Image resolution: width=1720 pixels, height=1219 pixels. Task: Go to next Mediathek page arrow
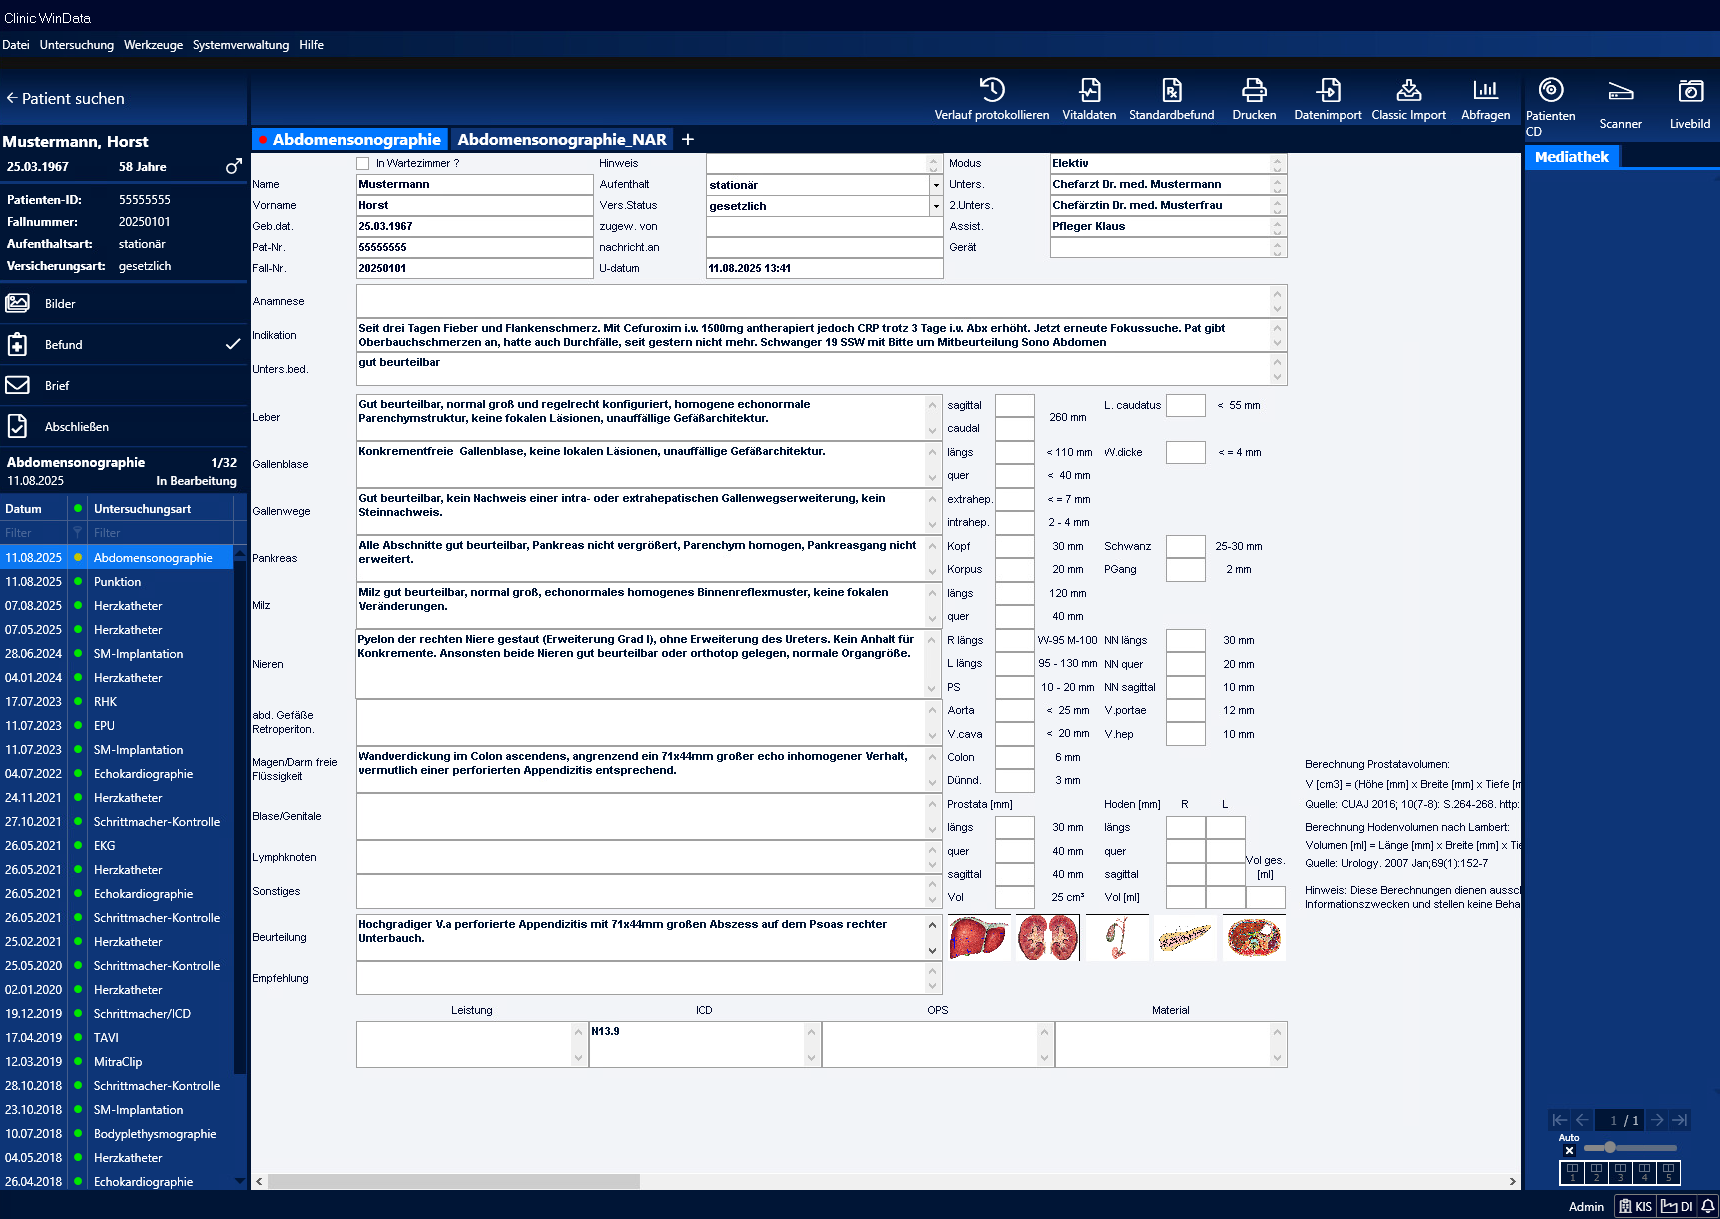(1657, 1120)
